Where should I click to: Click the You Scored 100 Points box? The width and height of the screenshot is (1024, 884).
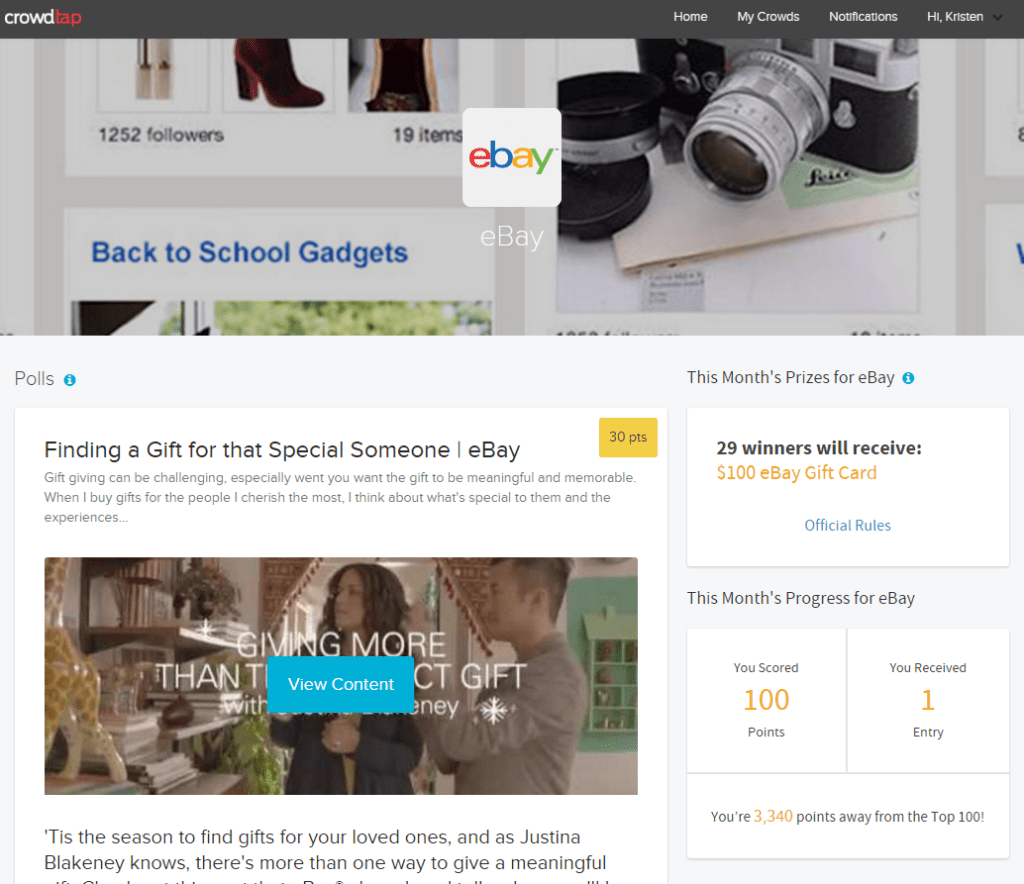click(766, 701)
